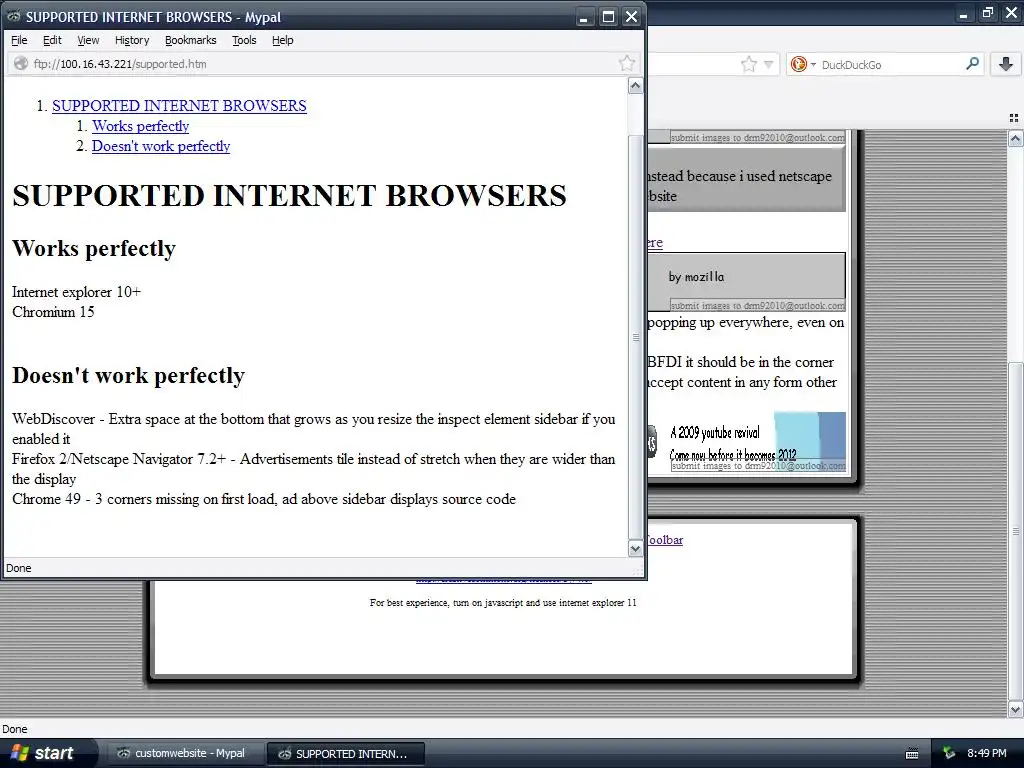Open the Help menu
The width and height of the screenshot is (1024, 768).
[283, 40]
